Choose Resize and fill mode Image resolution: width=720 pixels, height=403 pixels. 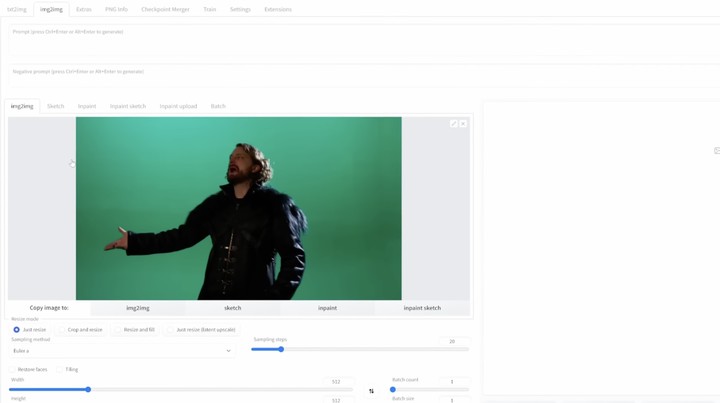tap(118, 329)
